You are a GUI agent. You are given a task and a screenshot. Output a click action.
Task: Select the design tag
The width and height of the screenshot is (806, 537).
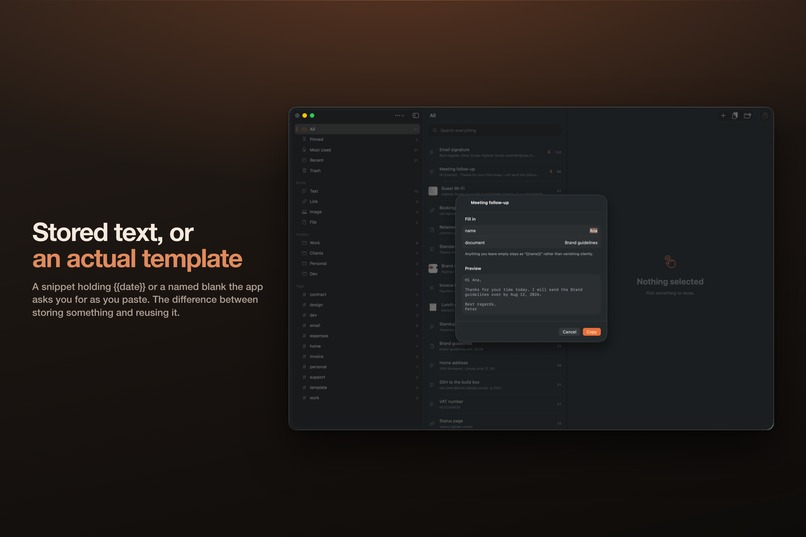click(357, 305)
